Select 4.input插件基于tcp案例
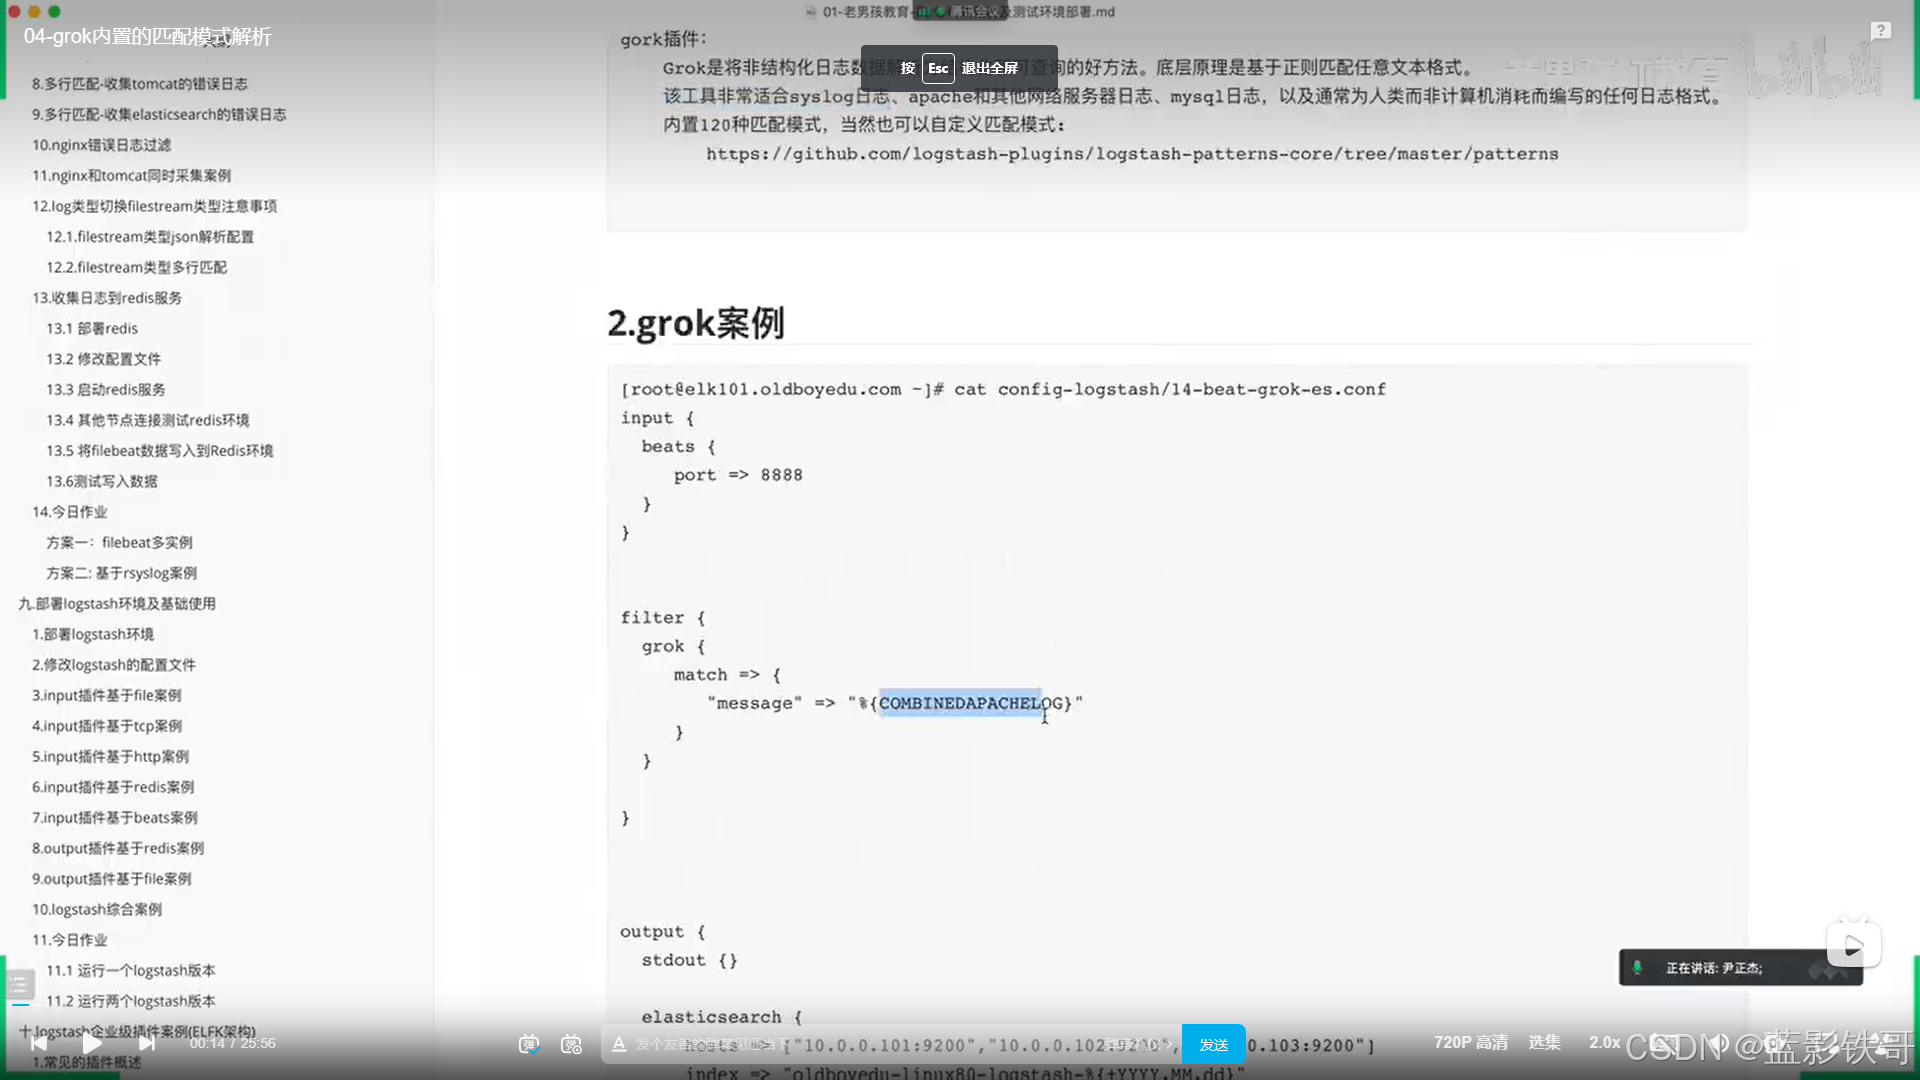The width and height of the screenshot is (1920, 1080). (x=107, y=726)
